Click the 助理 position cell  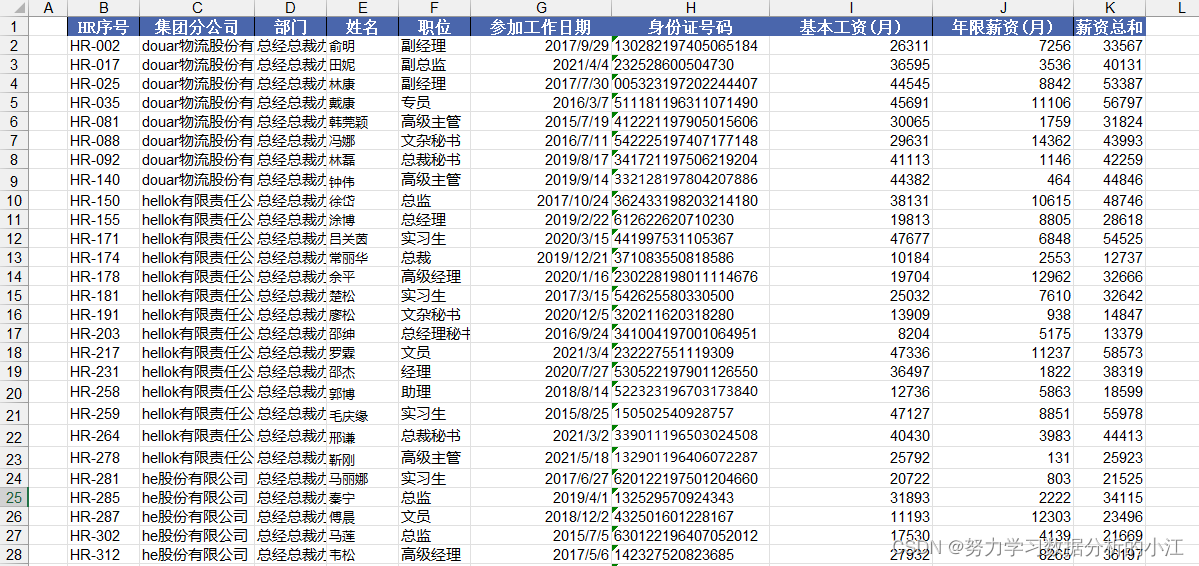(434, 392)
